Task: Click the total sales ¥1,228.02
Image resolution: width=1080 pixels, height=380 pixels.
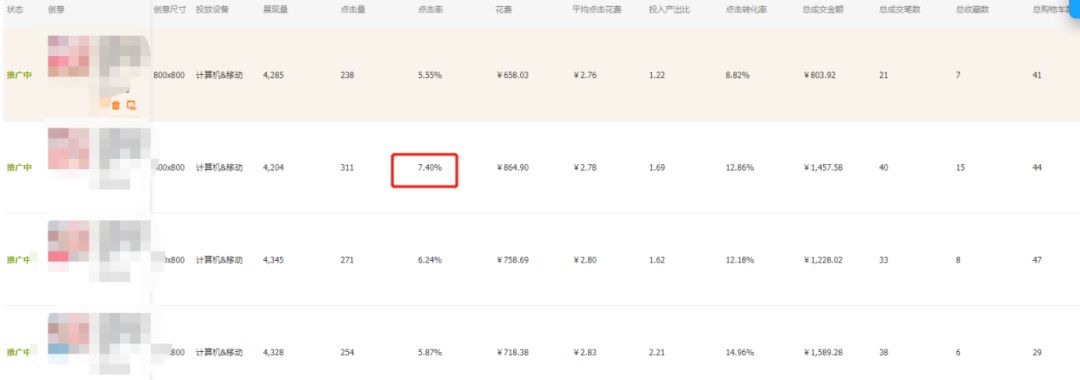Action: point(823,260)
